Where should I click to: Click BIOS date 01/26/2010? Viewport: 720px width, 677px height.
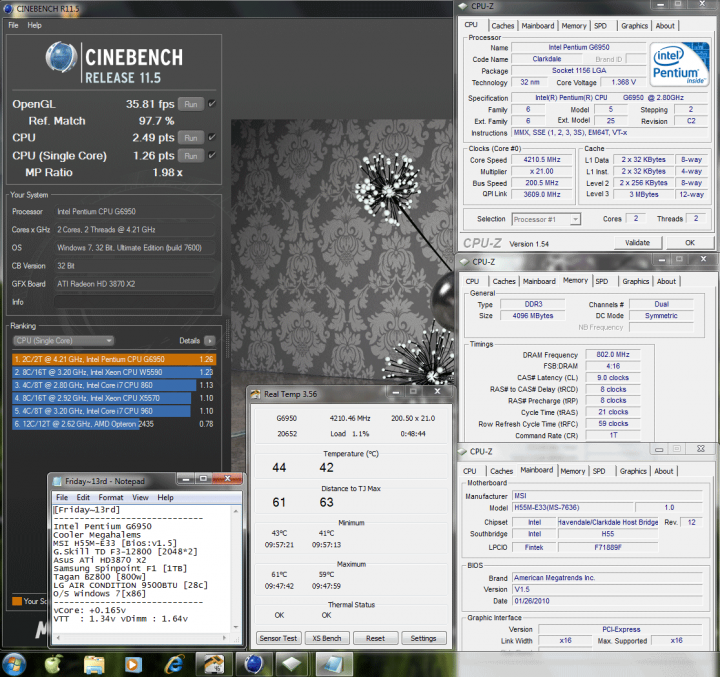[607, 601]
